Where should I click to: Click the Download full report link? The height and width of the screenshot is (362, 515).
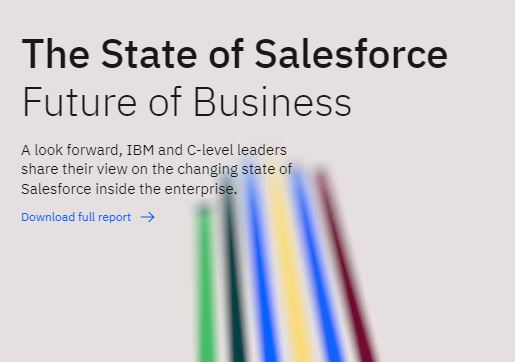pyautogui.click(x=88, y=217)
